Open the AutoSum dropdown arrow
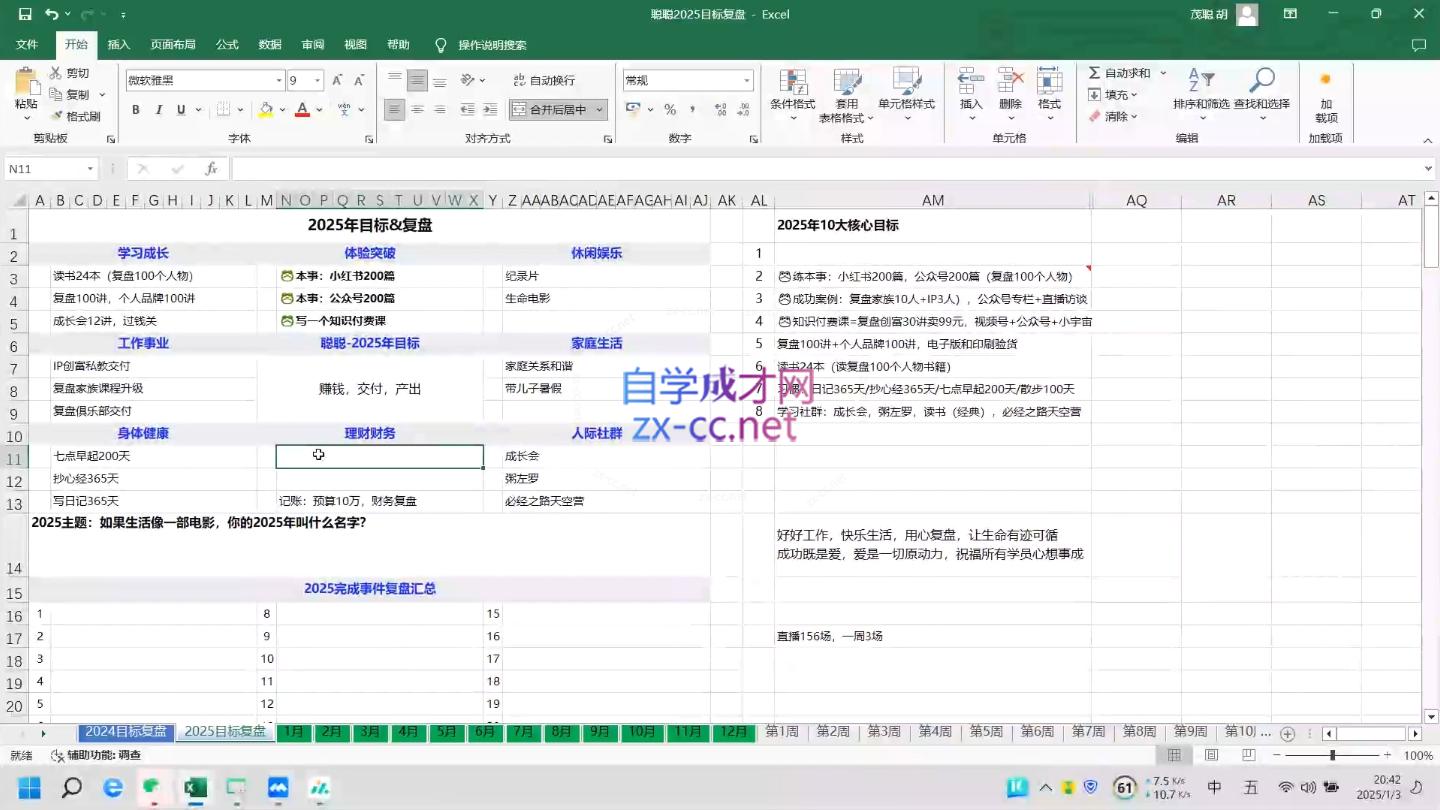Viewport: 1440px width, 810px height. coord(1163,73)
